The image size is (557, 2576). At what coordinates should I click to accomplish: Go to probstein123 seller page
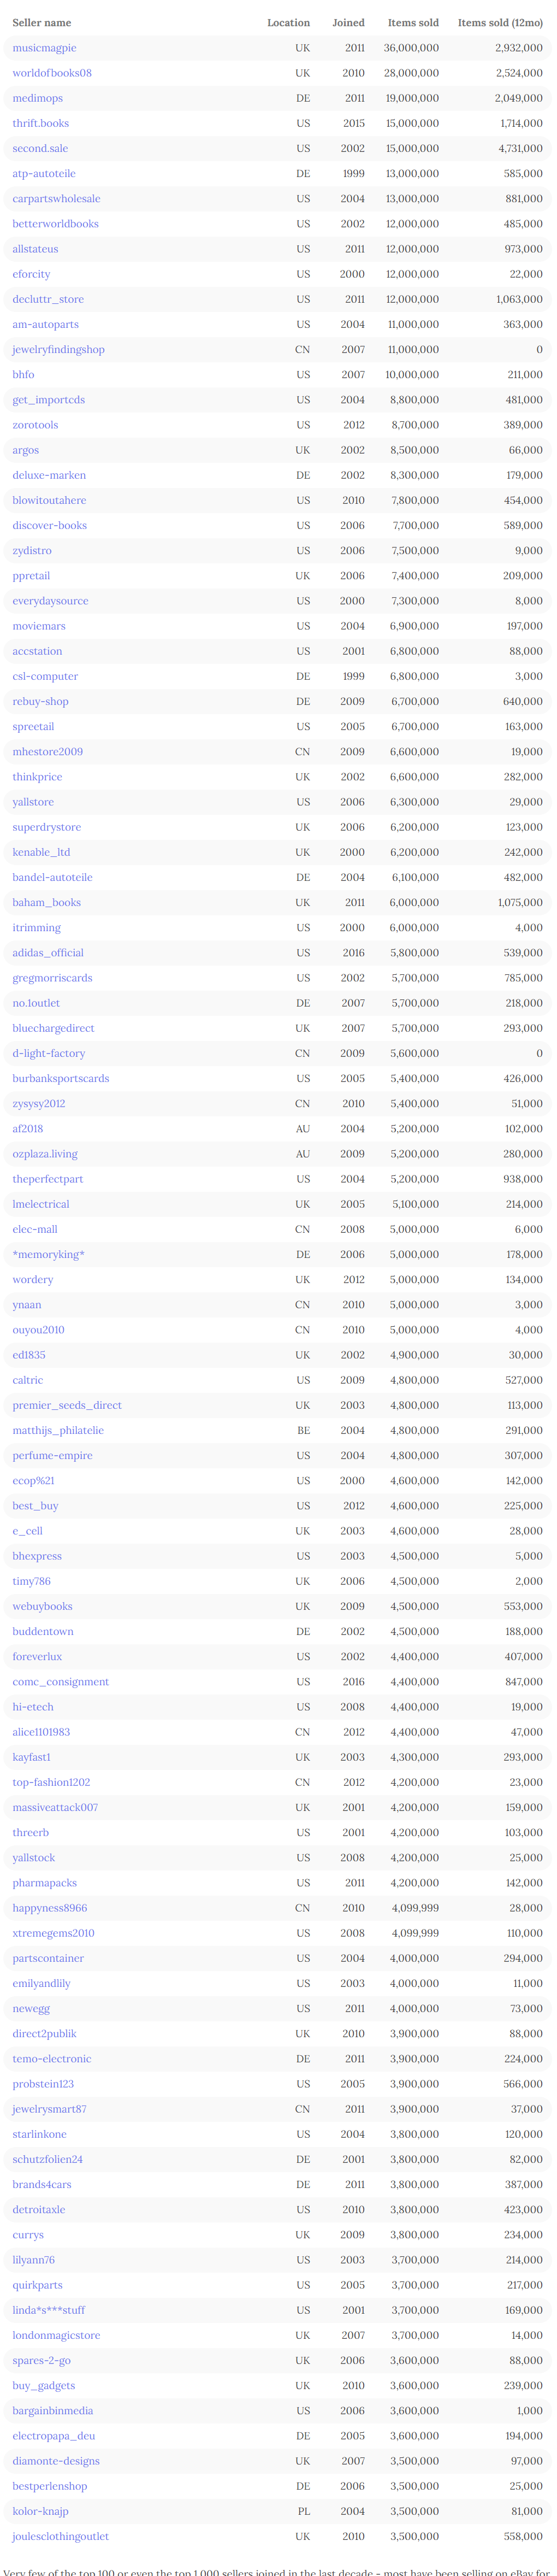pos(43,2084)
